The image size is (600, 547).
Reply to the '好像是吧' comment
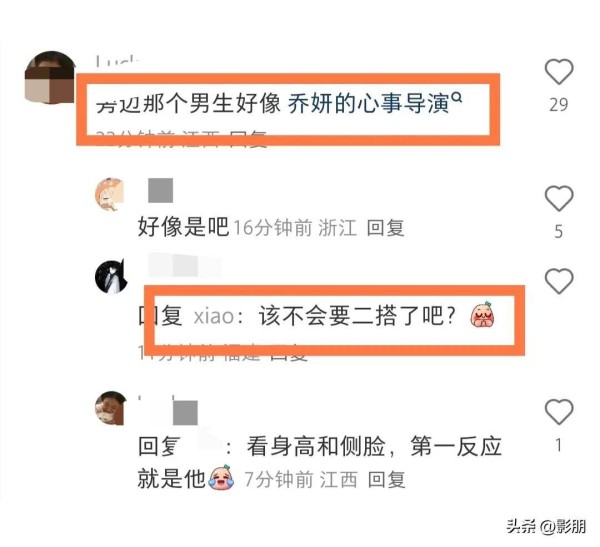click(385, 228)
